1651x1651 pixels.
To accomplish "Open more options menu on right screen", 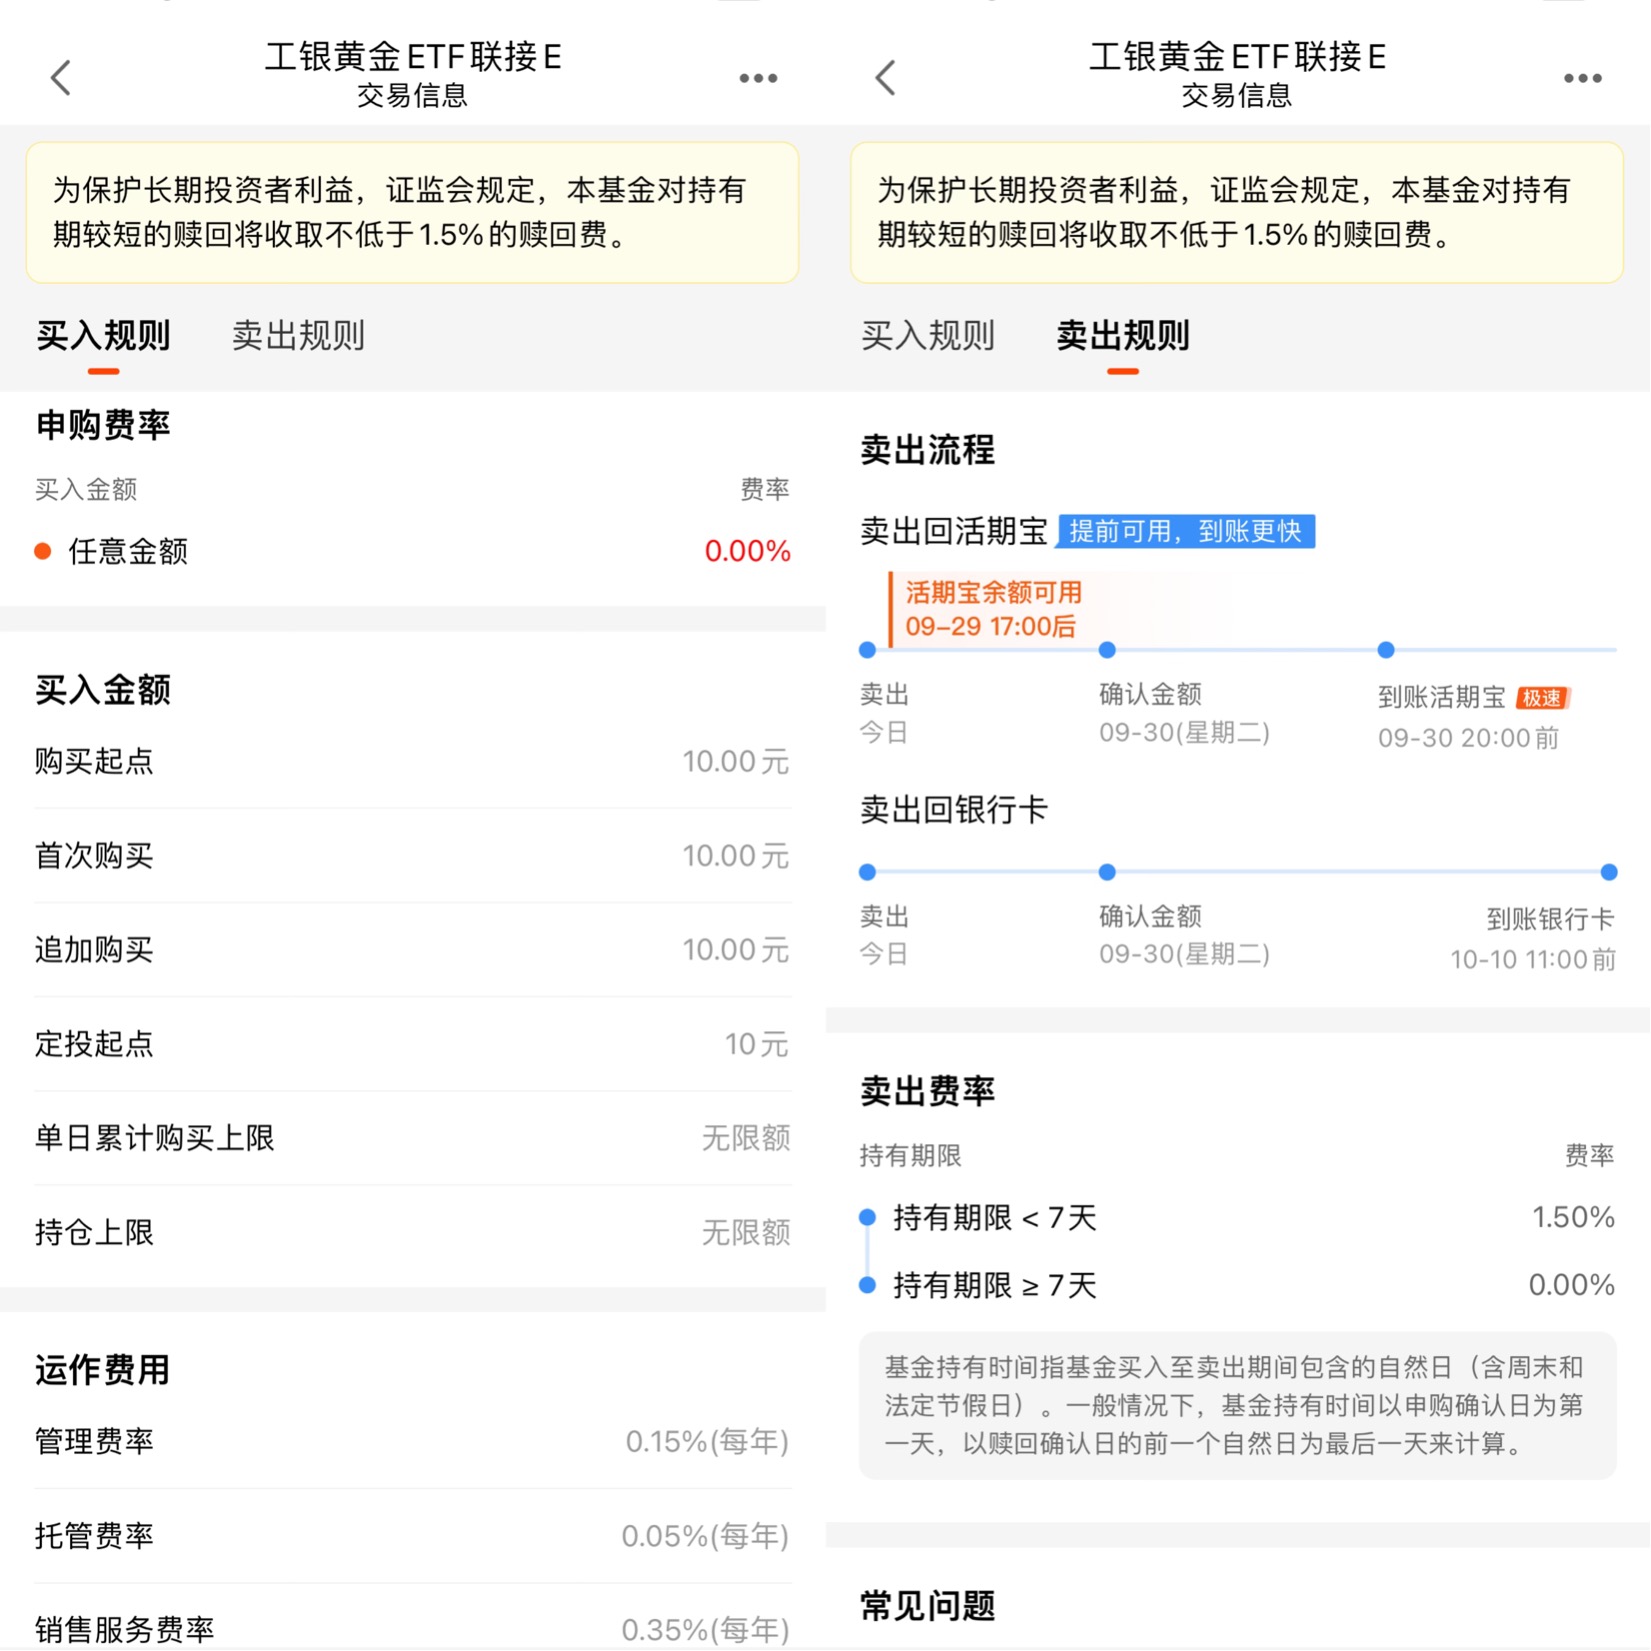I will point(1583,78).
